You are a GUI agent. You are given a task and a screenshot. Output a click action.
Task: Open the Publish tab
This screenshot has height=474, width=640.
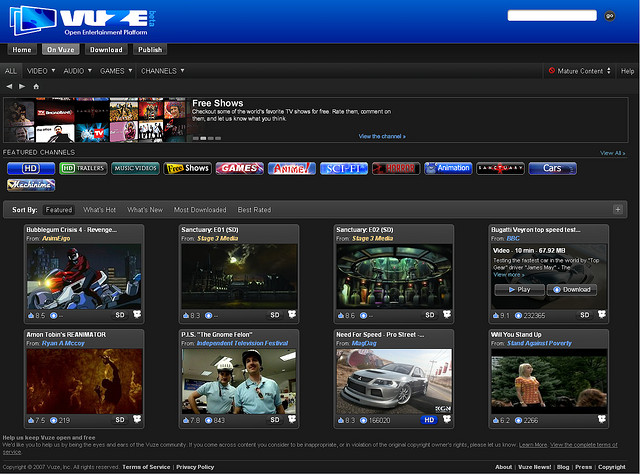point(150,50)
